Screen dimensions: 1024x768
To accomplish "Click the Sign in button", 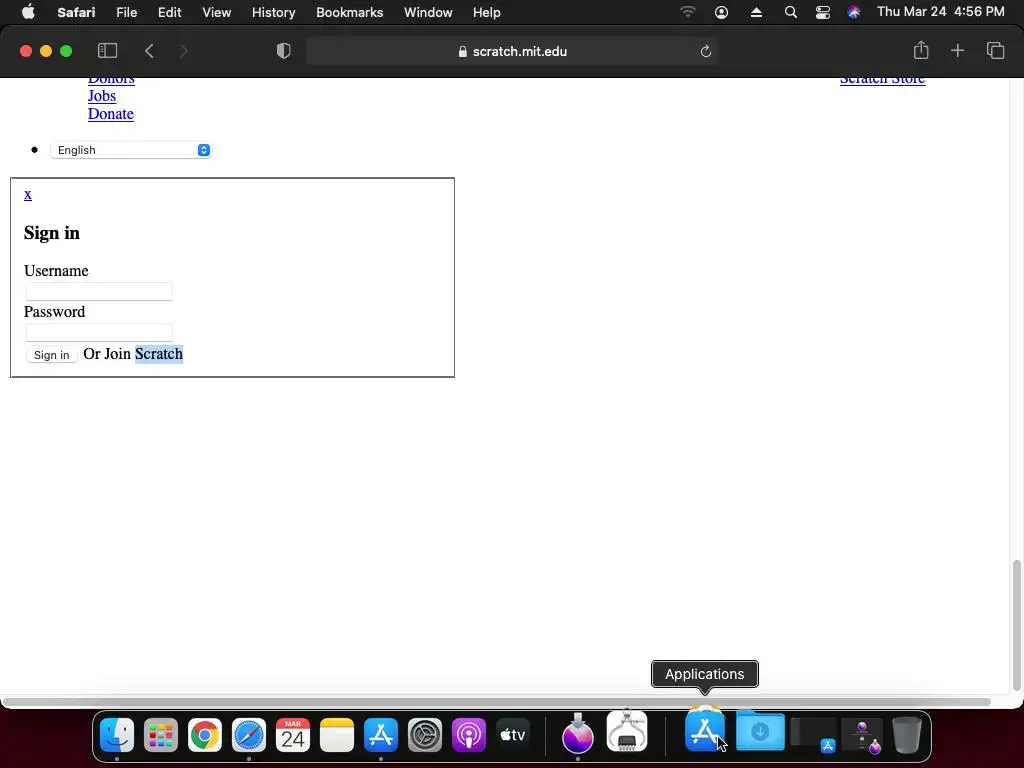I will (52, 355).
